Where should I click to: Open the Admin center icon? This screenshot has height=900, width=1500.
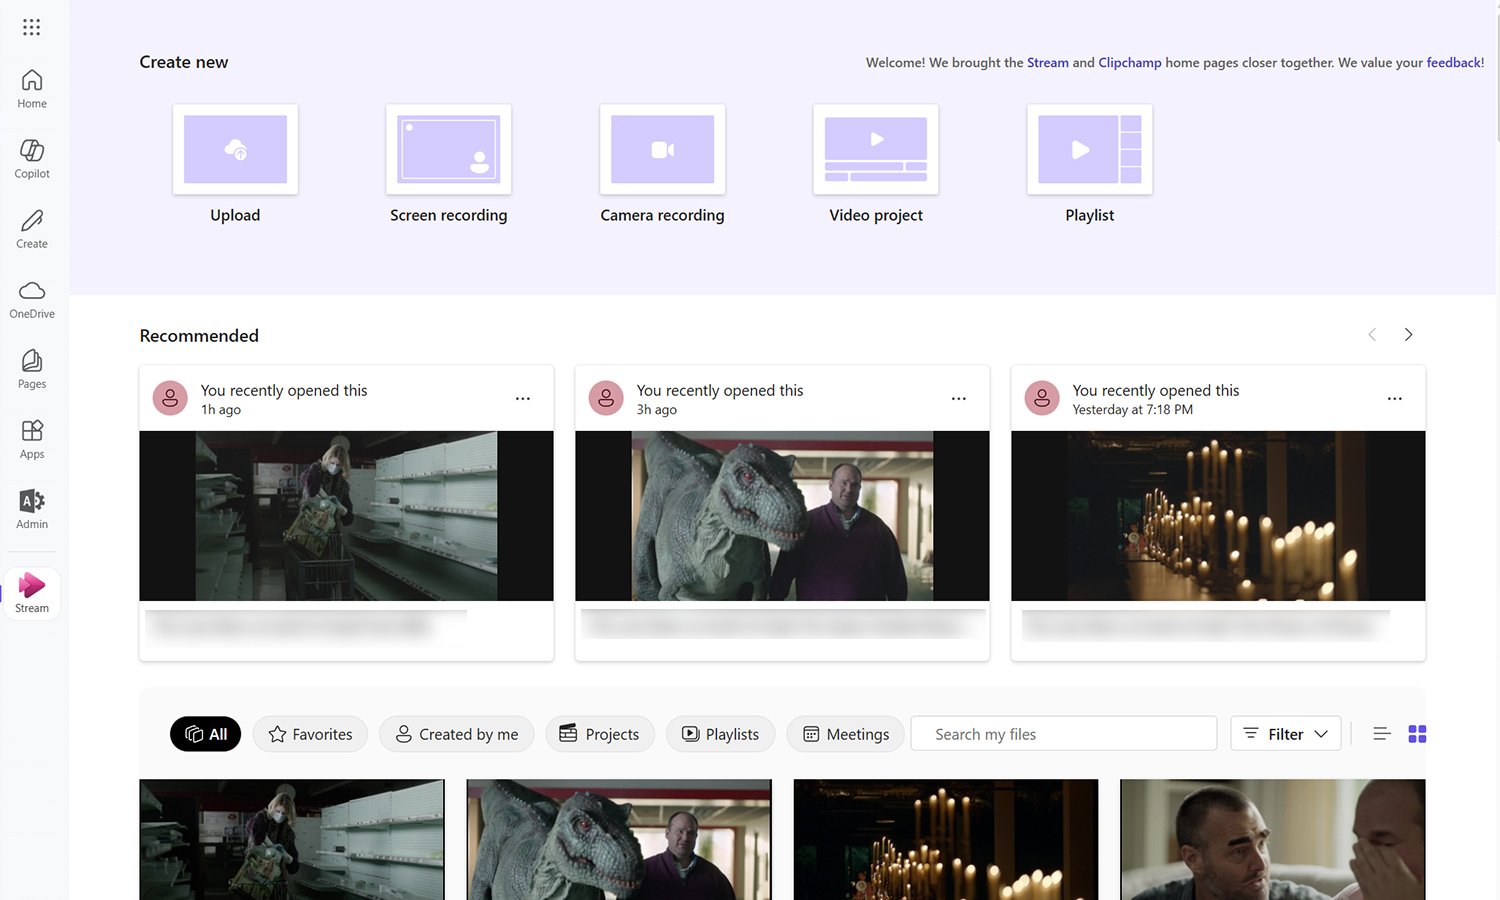(x=32, y=509)
